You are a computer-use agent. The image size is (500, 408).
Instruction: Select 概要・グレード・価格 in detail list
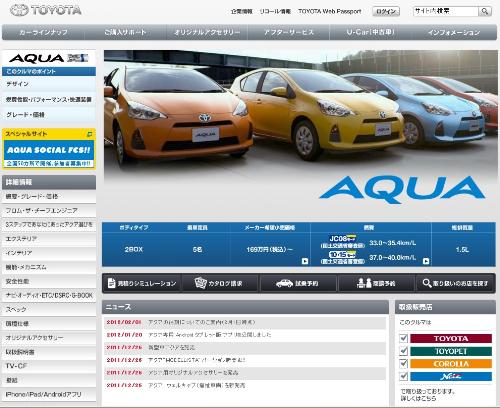click(49, 196)
